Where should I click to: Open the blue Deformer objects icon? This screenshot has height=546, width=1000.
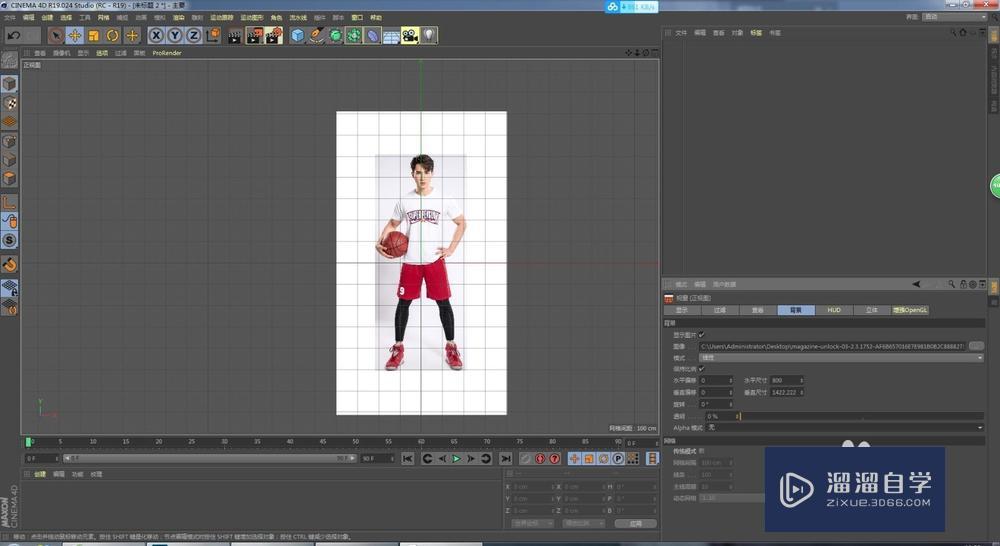373,36
